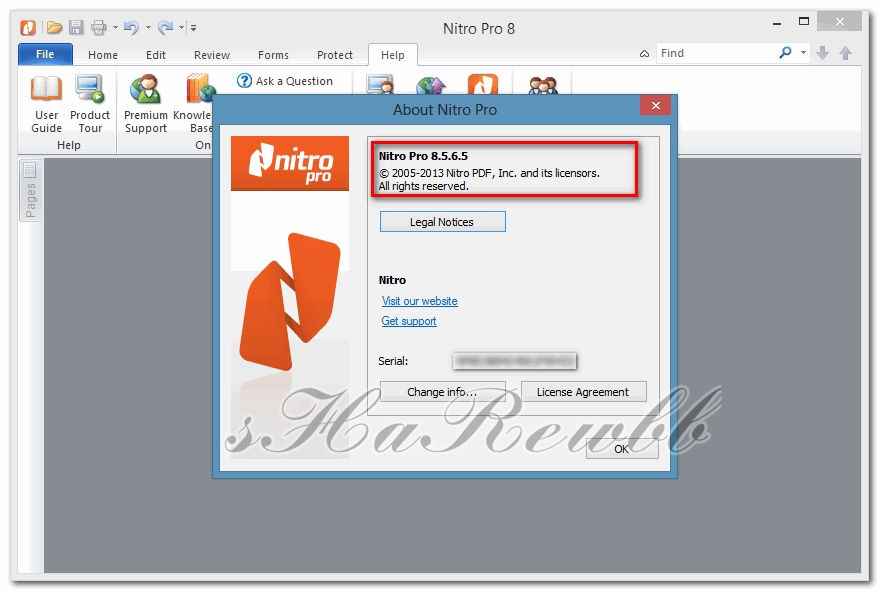Follow the Get support link
The height and width of the screenshot is (592, 880).
tap(409, 321)
